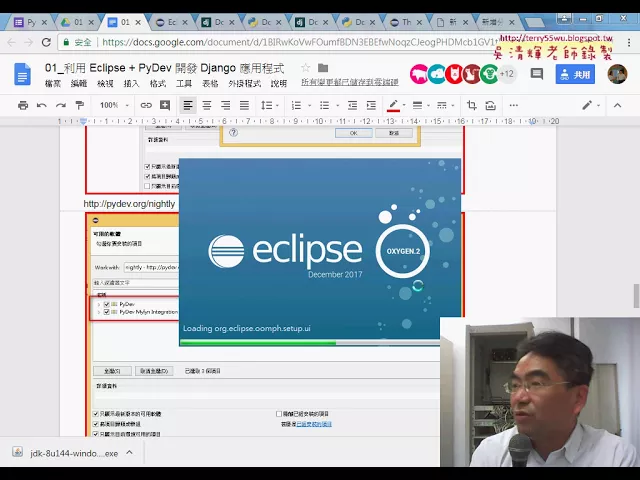Open the Google account avatar
Screen dimensions: 640x480
(x=617, y=74)
